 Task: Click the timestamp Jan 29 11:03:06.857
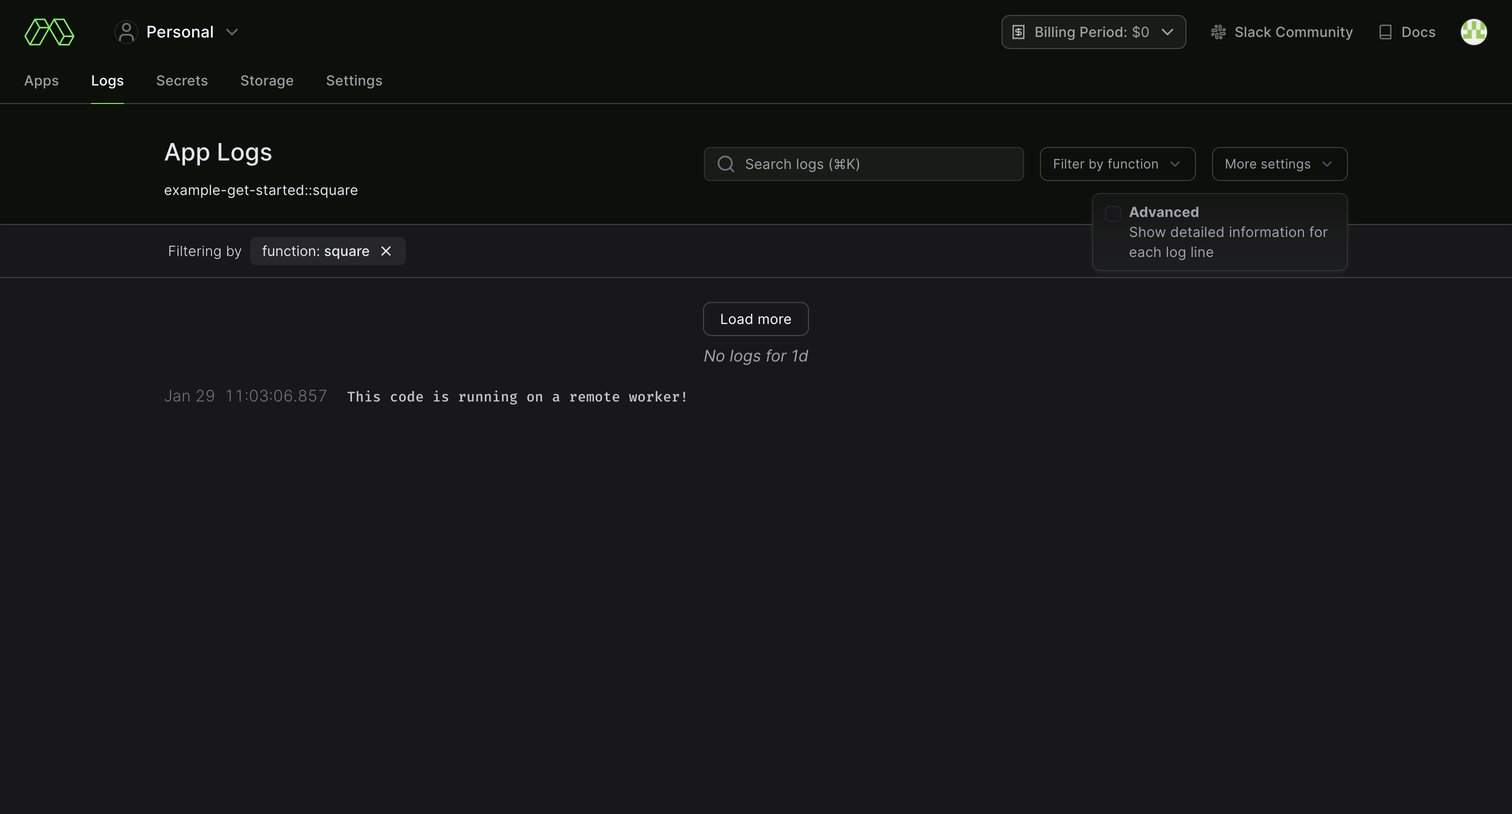tap(246, 396)
